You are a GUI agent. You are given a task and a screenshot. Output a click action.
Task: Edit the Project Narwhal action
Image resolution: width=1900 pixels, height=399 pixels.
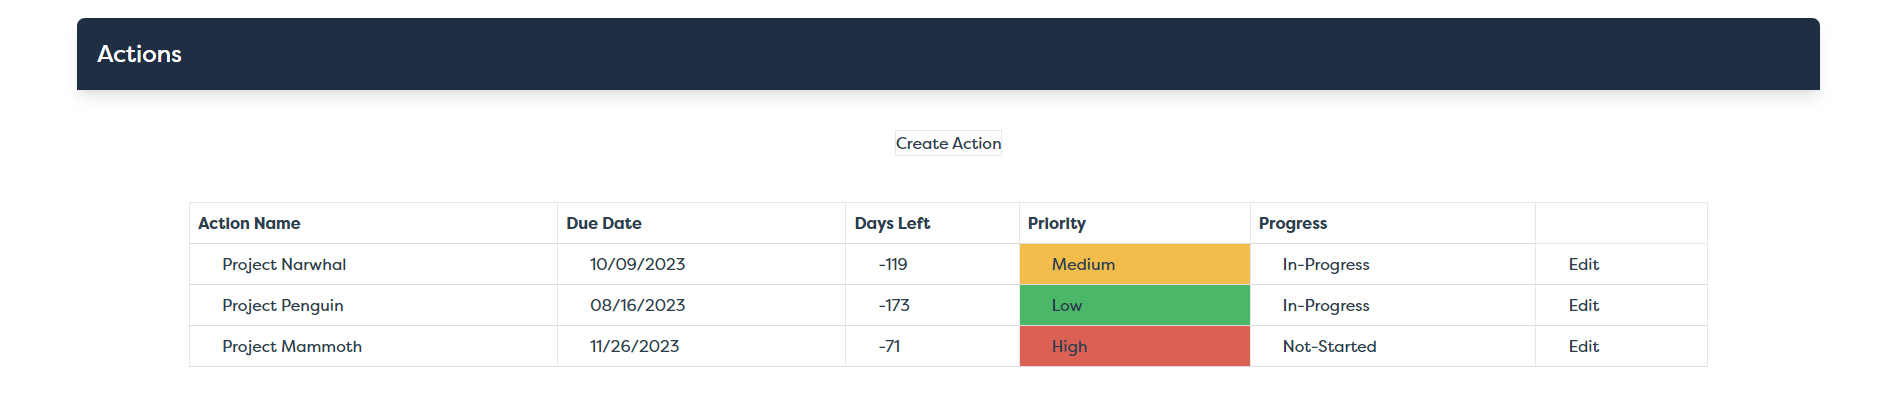(1583, 264)
